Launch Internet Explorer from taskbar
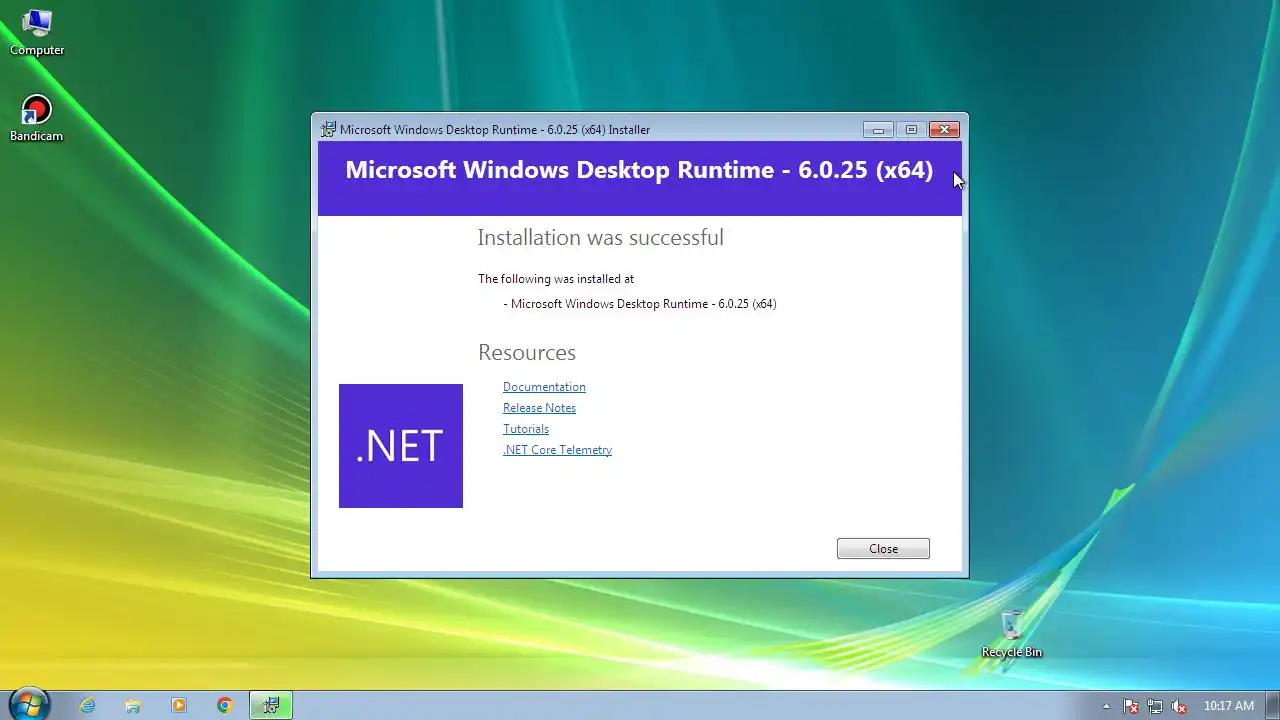Viewport: 1280px width, 720px height. point(88,705)
